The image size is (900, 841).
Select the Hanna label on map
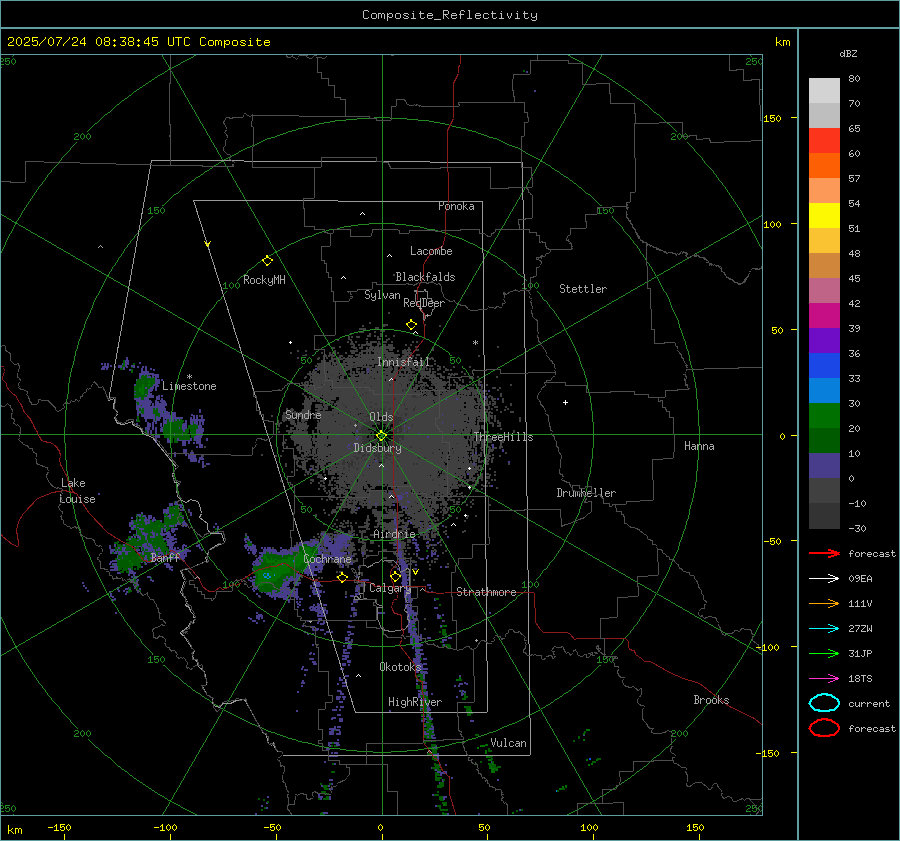point(699,446)
